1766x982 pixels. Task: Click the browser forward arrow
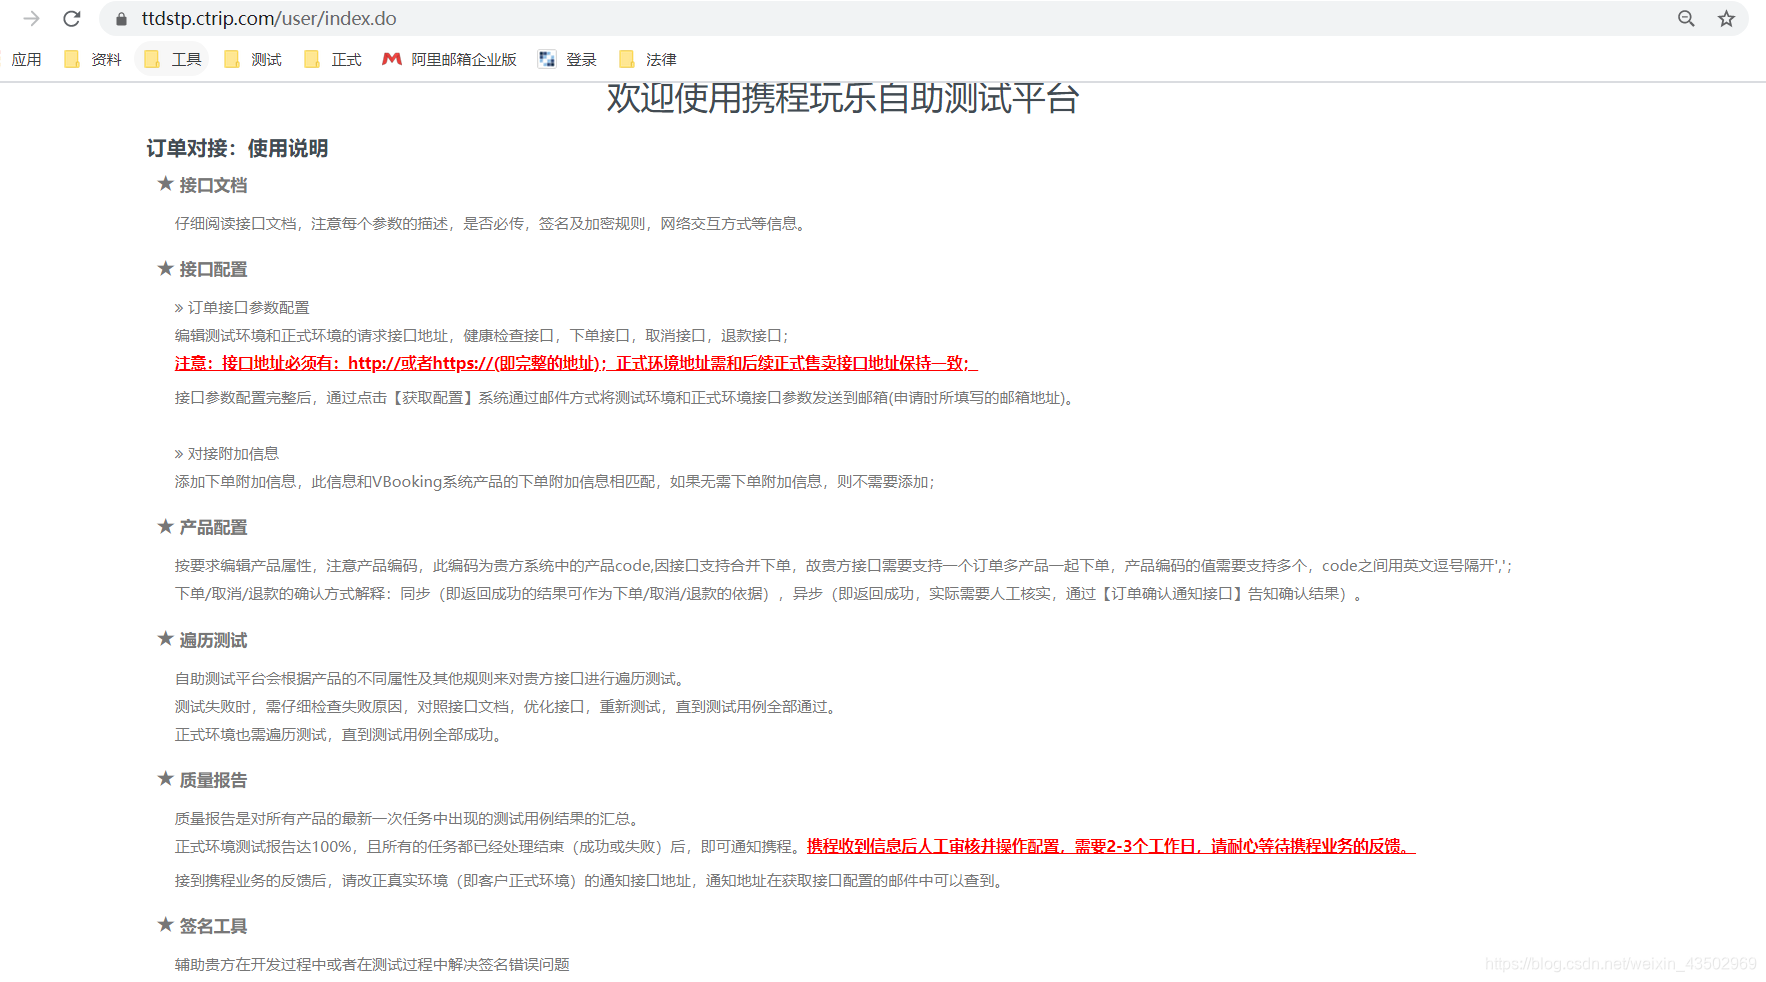pyautogui.click(x=31, y=18)
